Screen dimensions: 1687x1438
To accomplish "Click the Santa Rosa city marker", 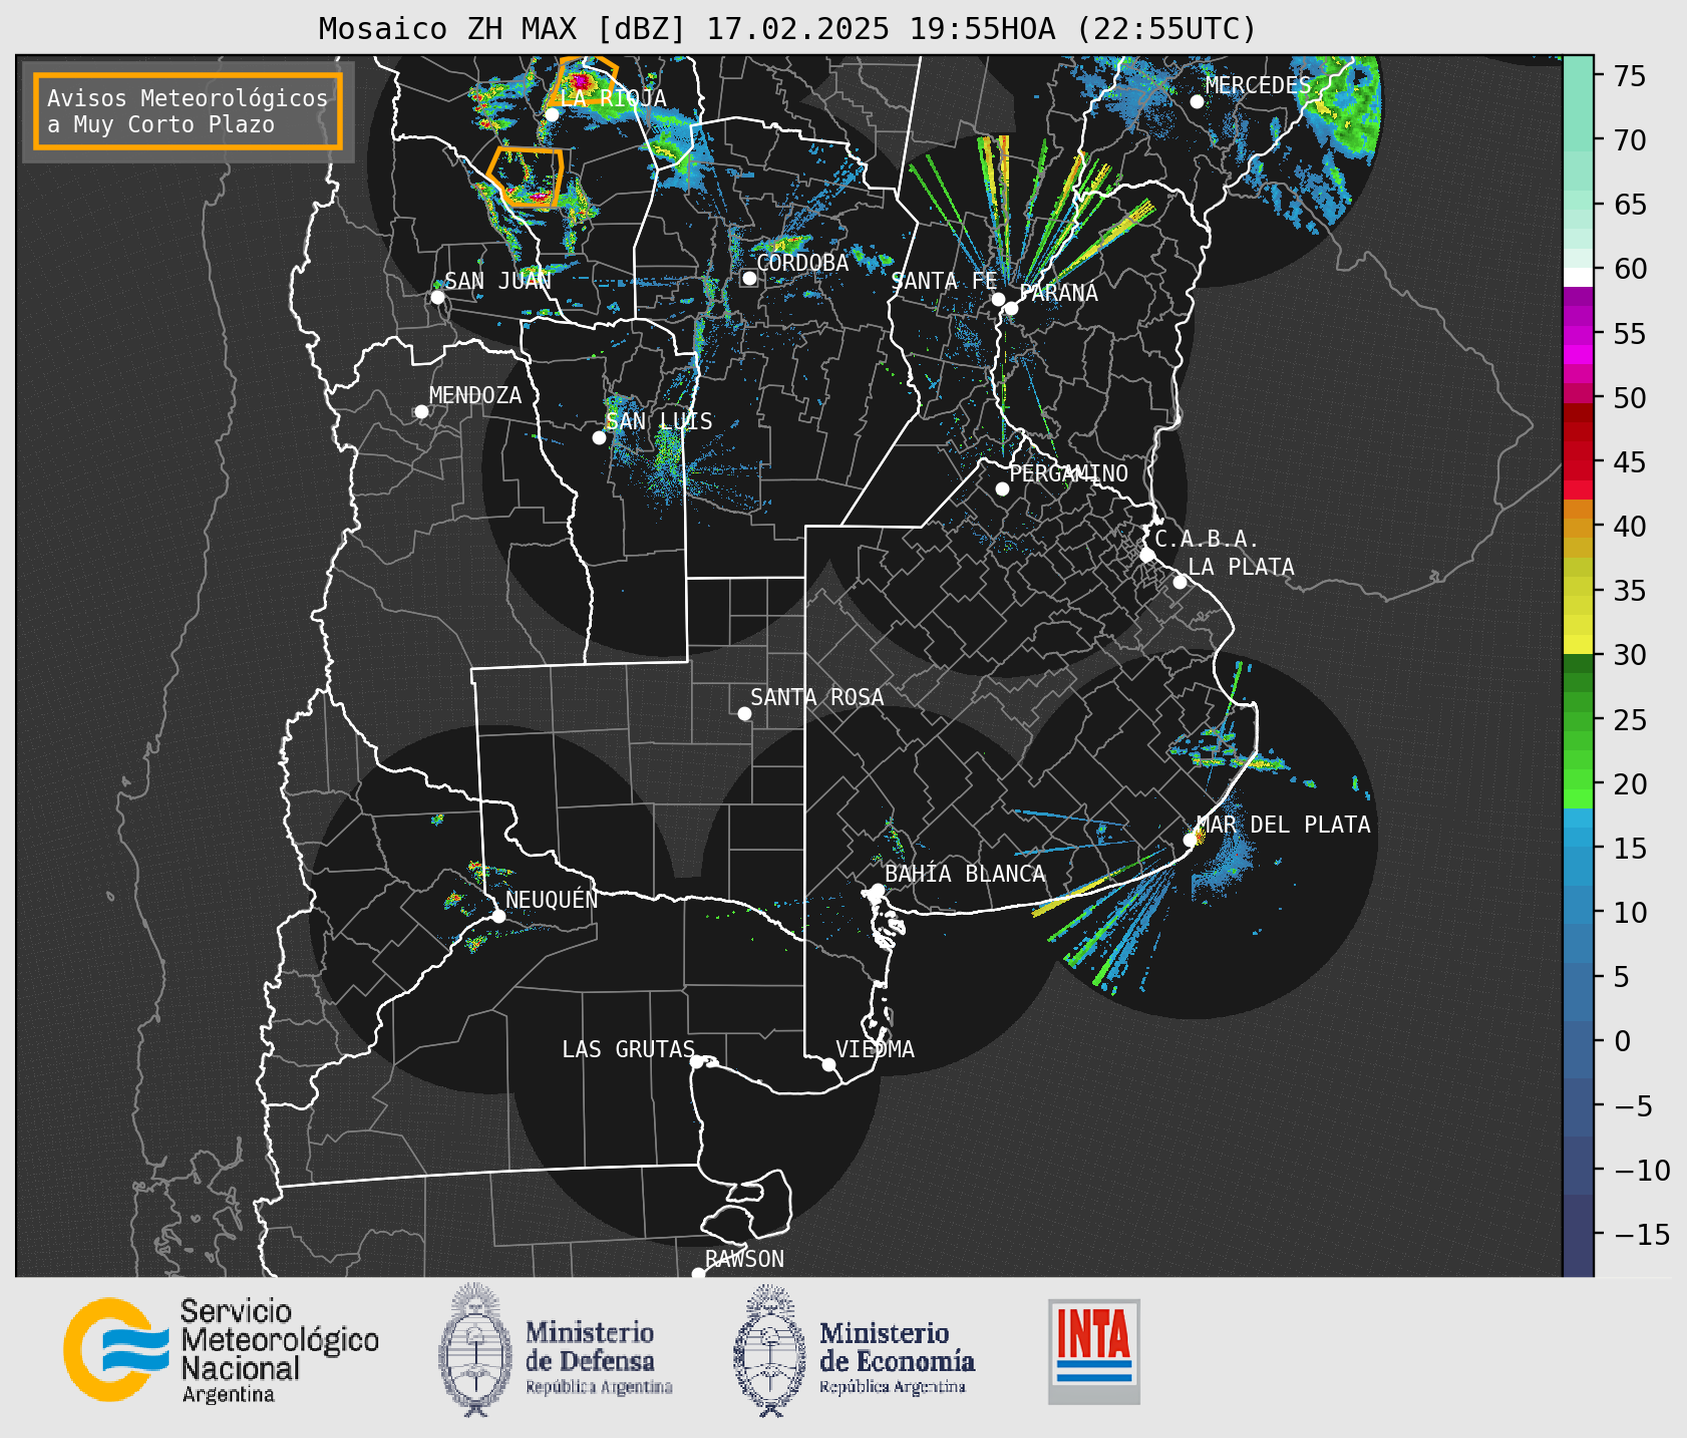I will 744,713.
